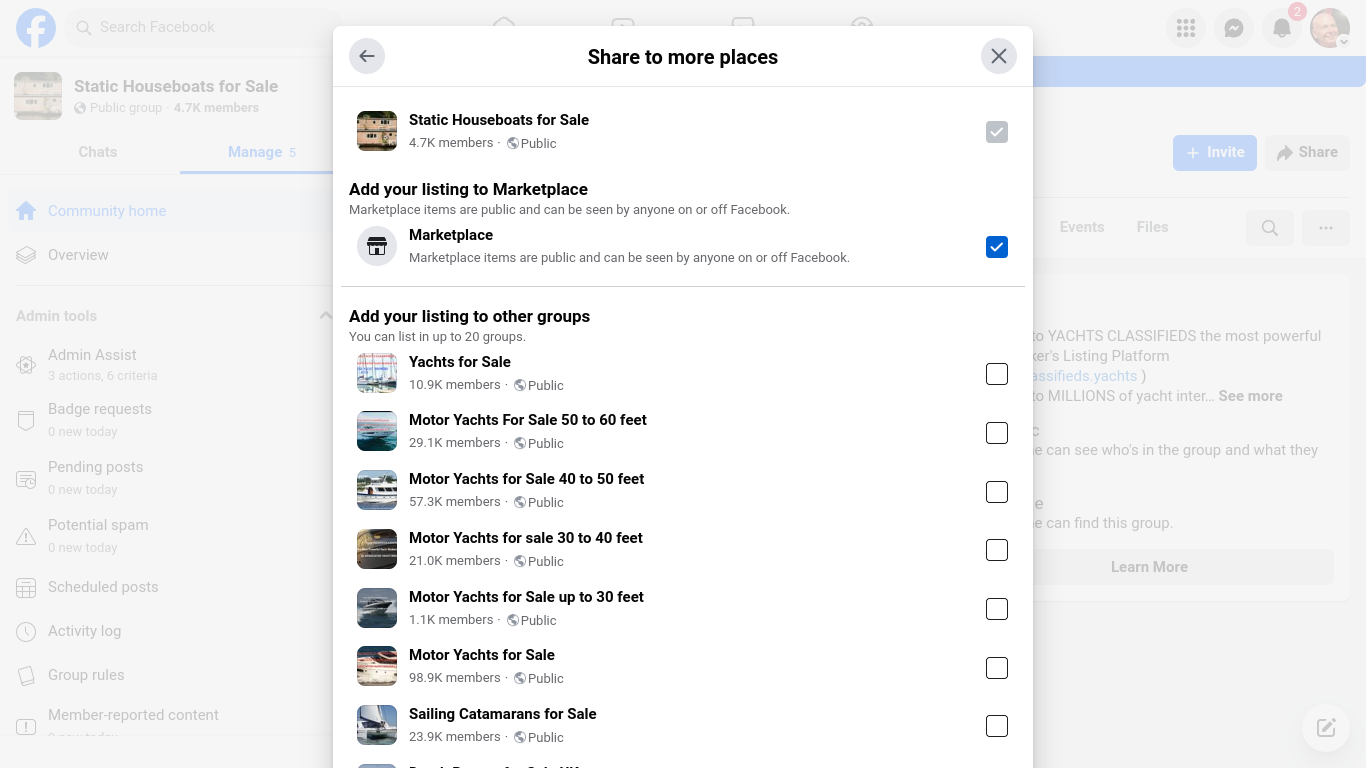Click the Potential spam warning icon

pos(26,537)
